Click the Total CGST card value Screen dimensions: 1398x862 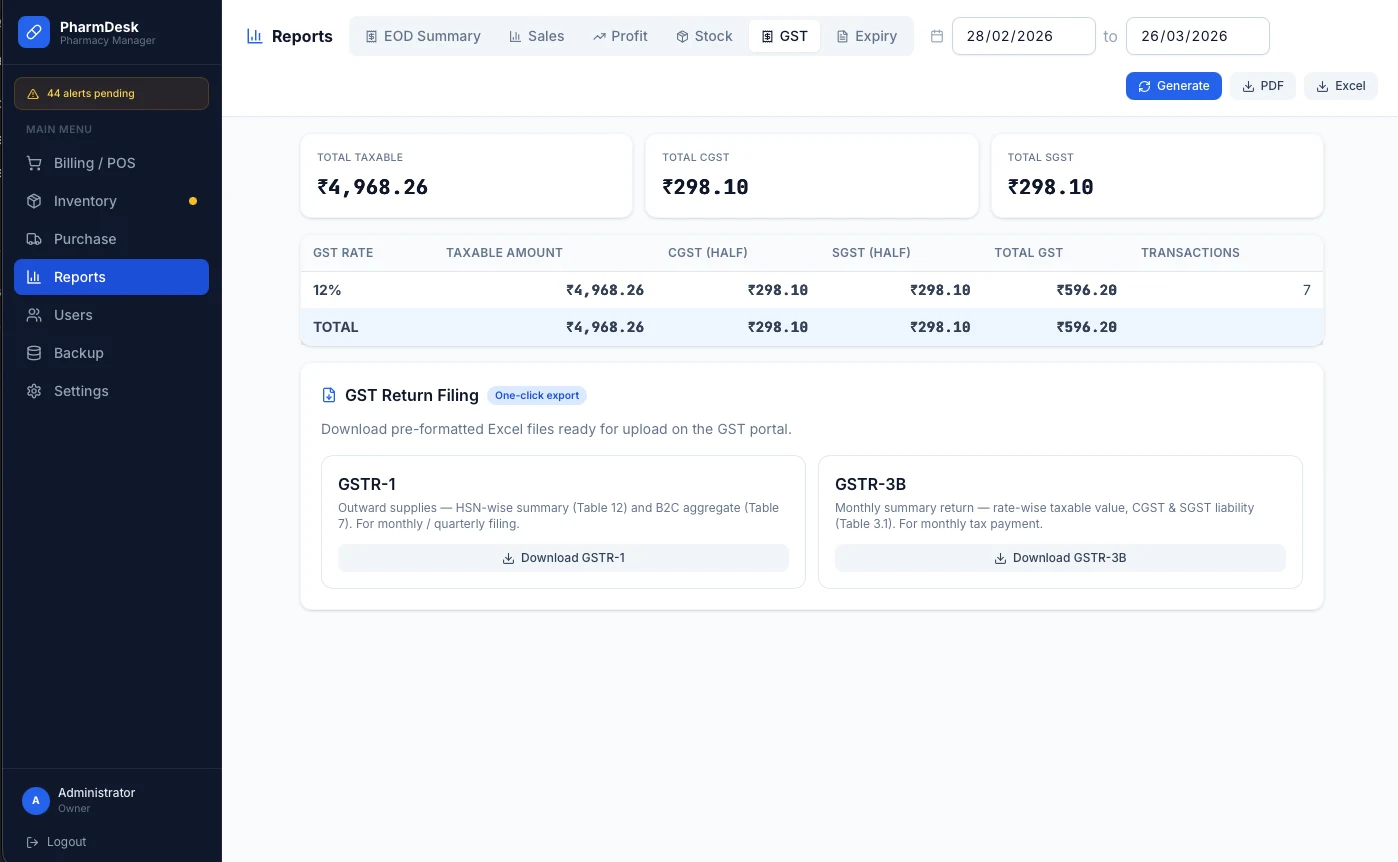pyautogui.click(x=706, y=187)
